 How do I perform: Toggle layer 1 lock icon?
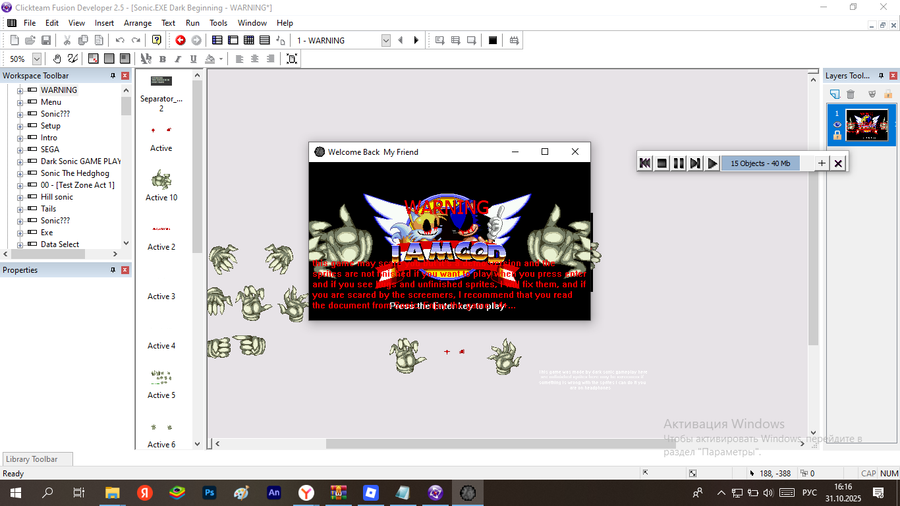(837, 135)
